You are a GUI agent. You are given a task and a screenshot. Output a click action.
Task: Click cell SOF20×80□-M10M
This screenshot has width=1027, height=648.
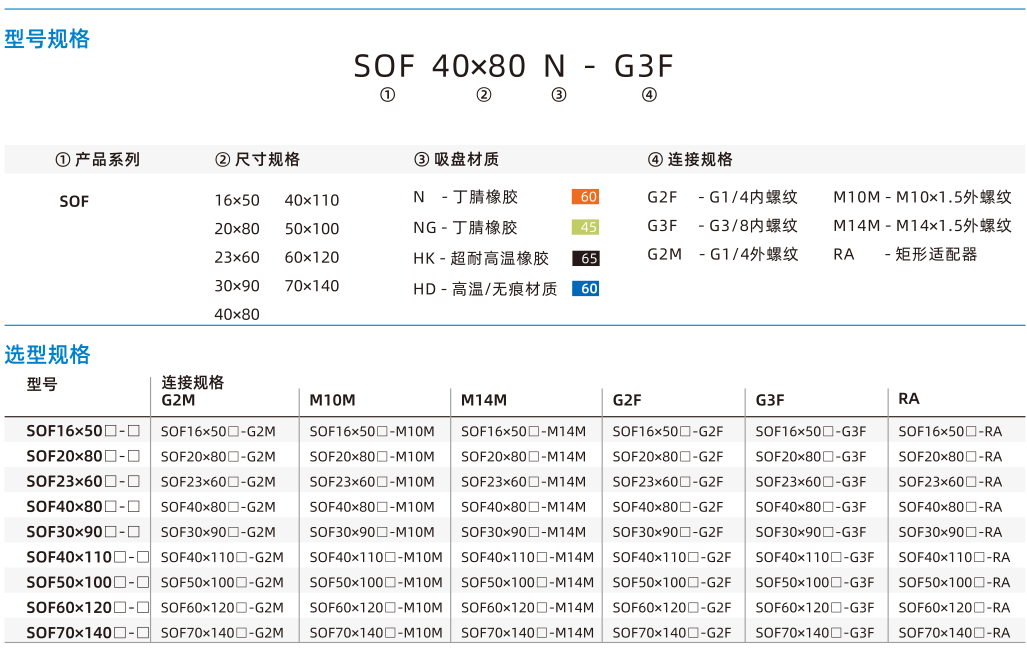pos(372,457)
